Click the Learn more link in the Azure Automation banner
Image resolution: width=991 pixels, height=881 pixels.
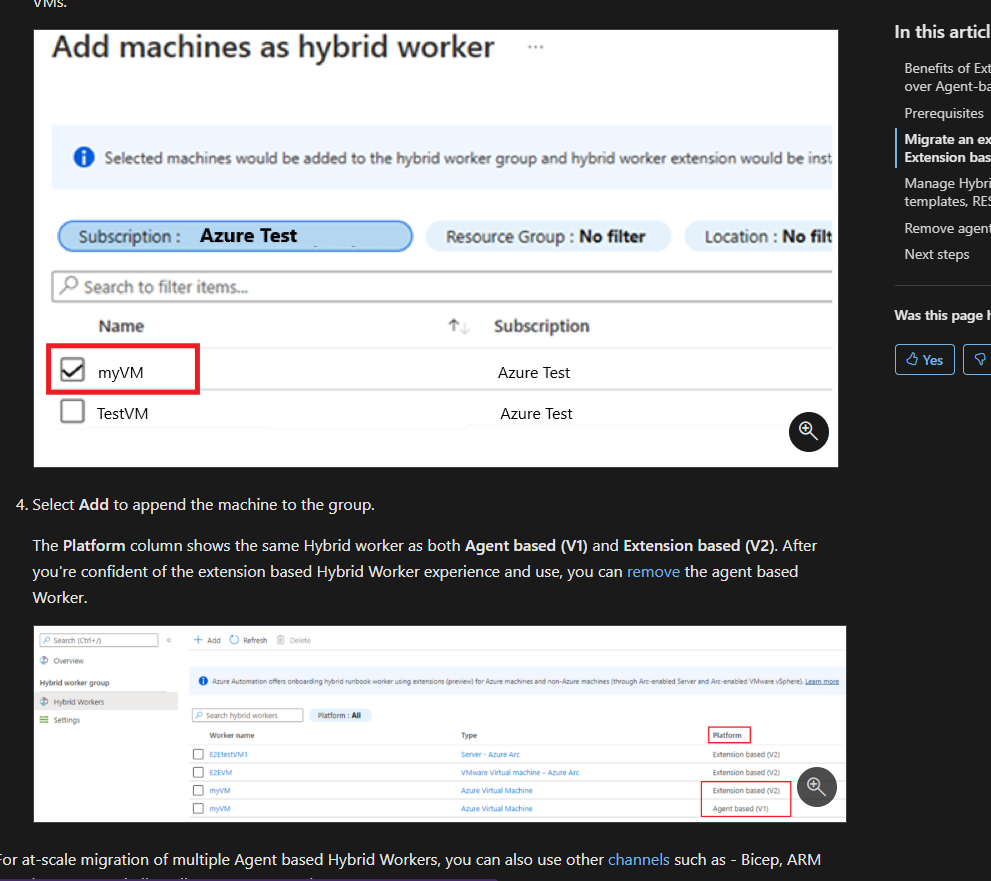click(x=822, y=681)
